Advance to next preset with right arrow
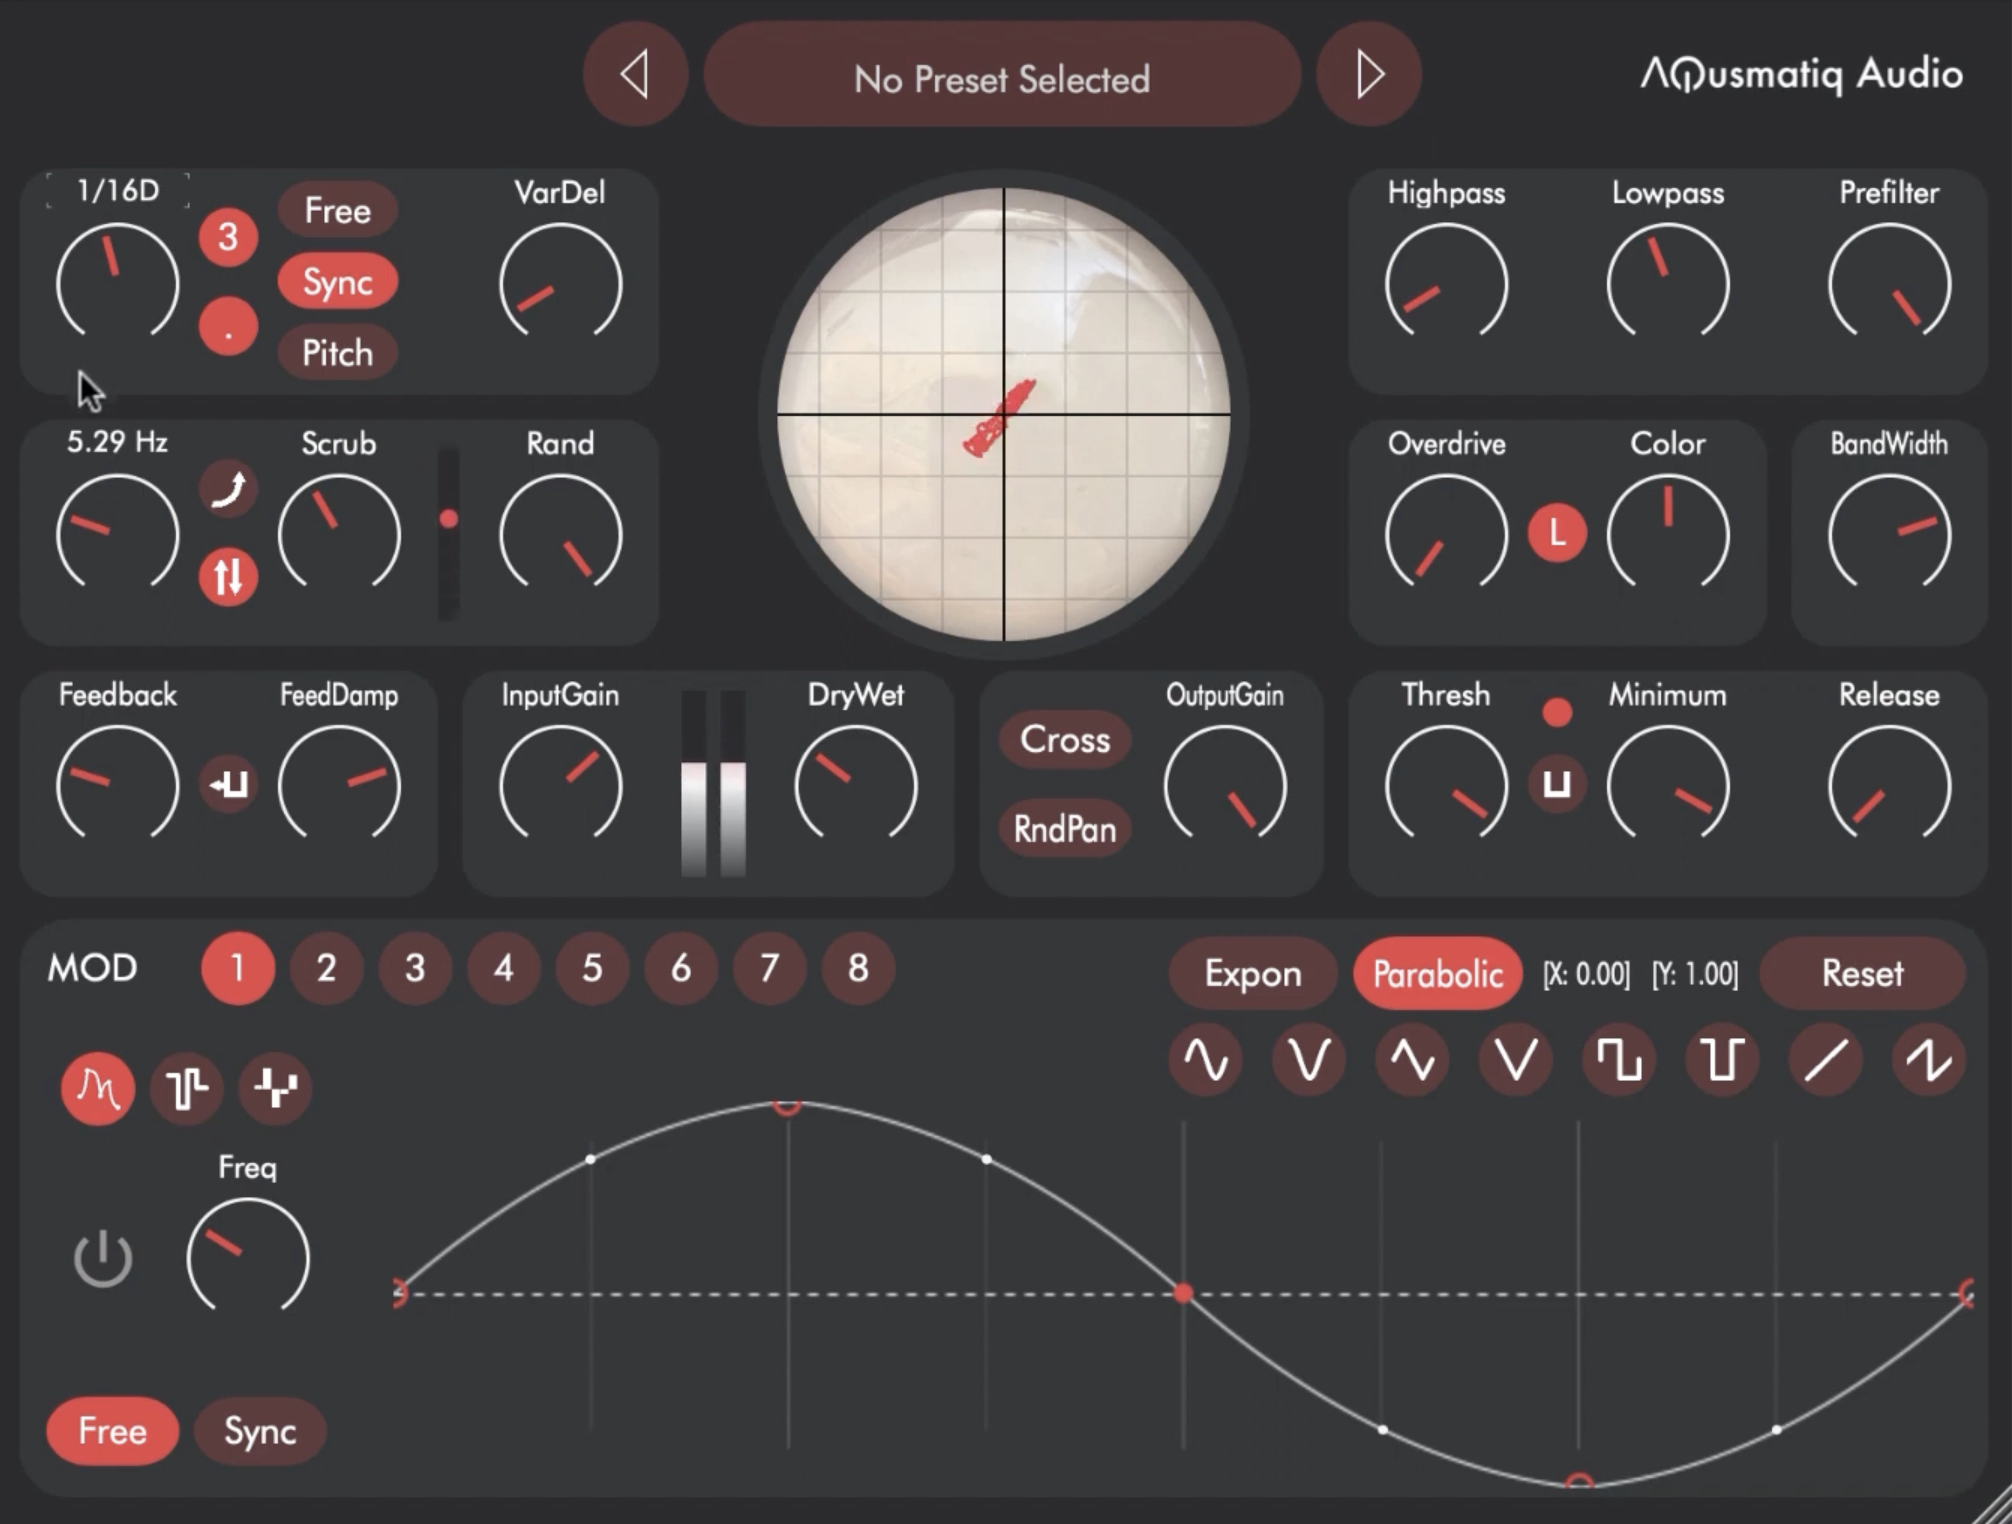 (x=1368, y=75)
